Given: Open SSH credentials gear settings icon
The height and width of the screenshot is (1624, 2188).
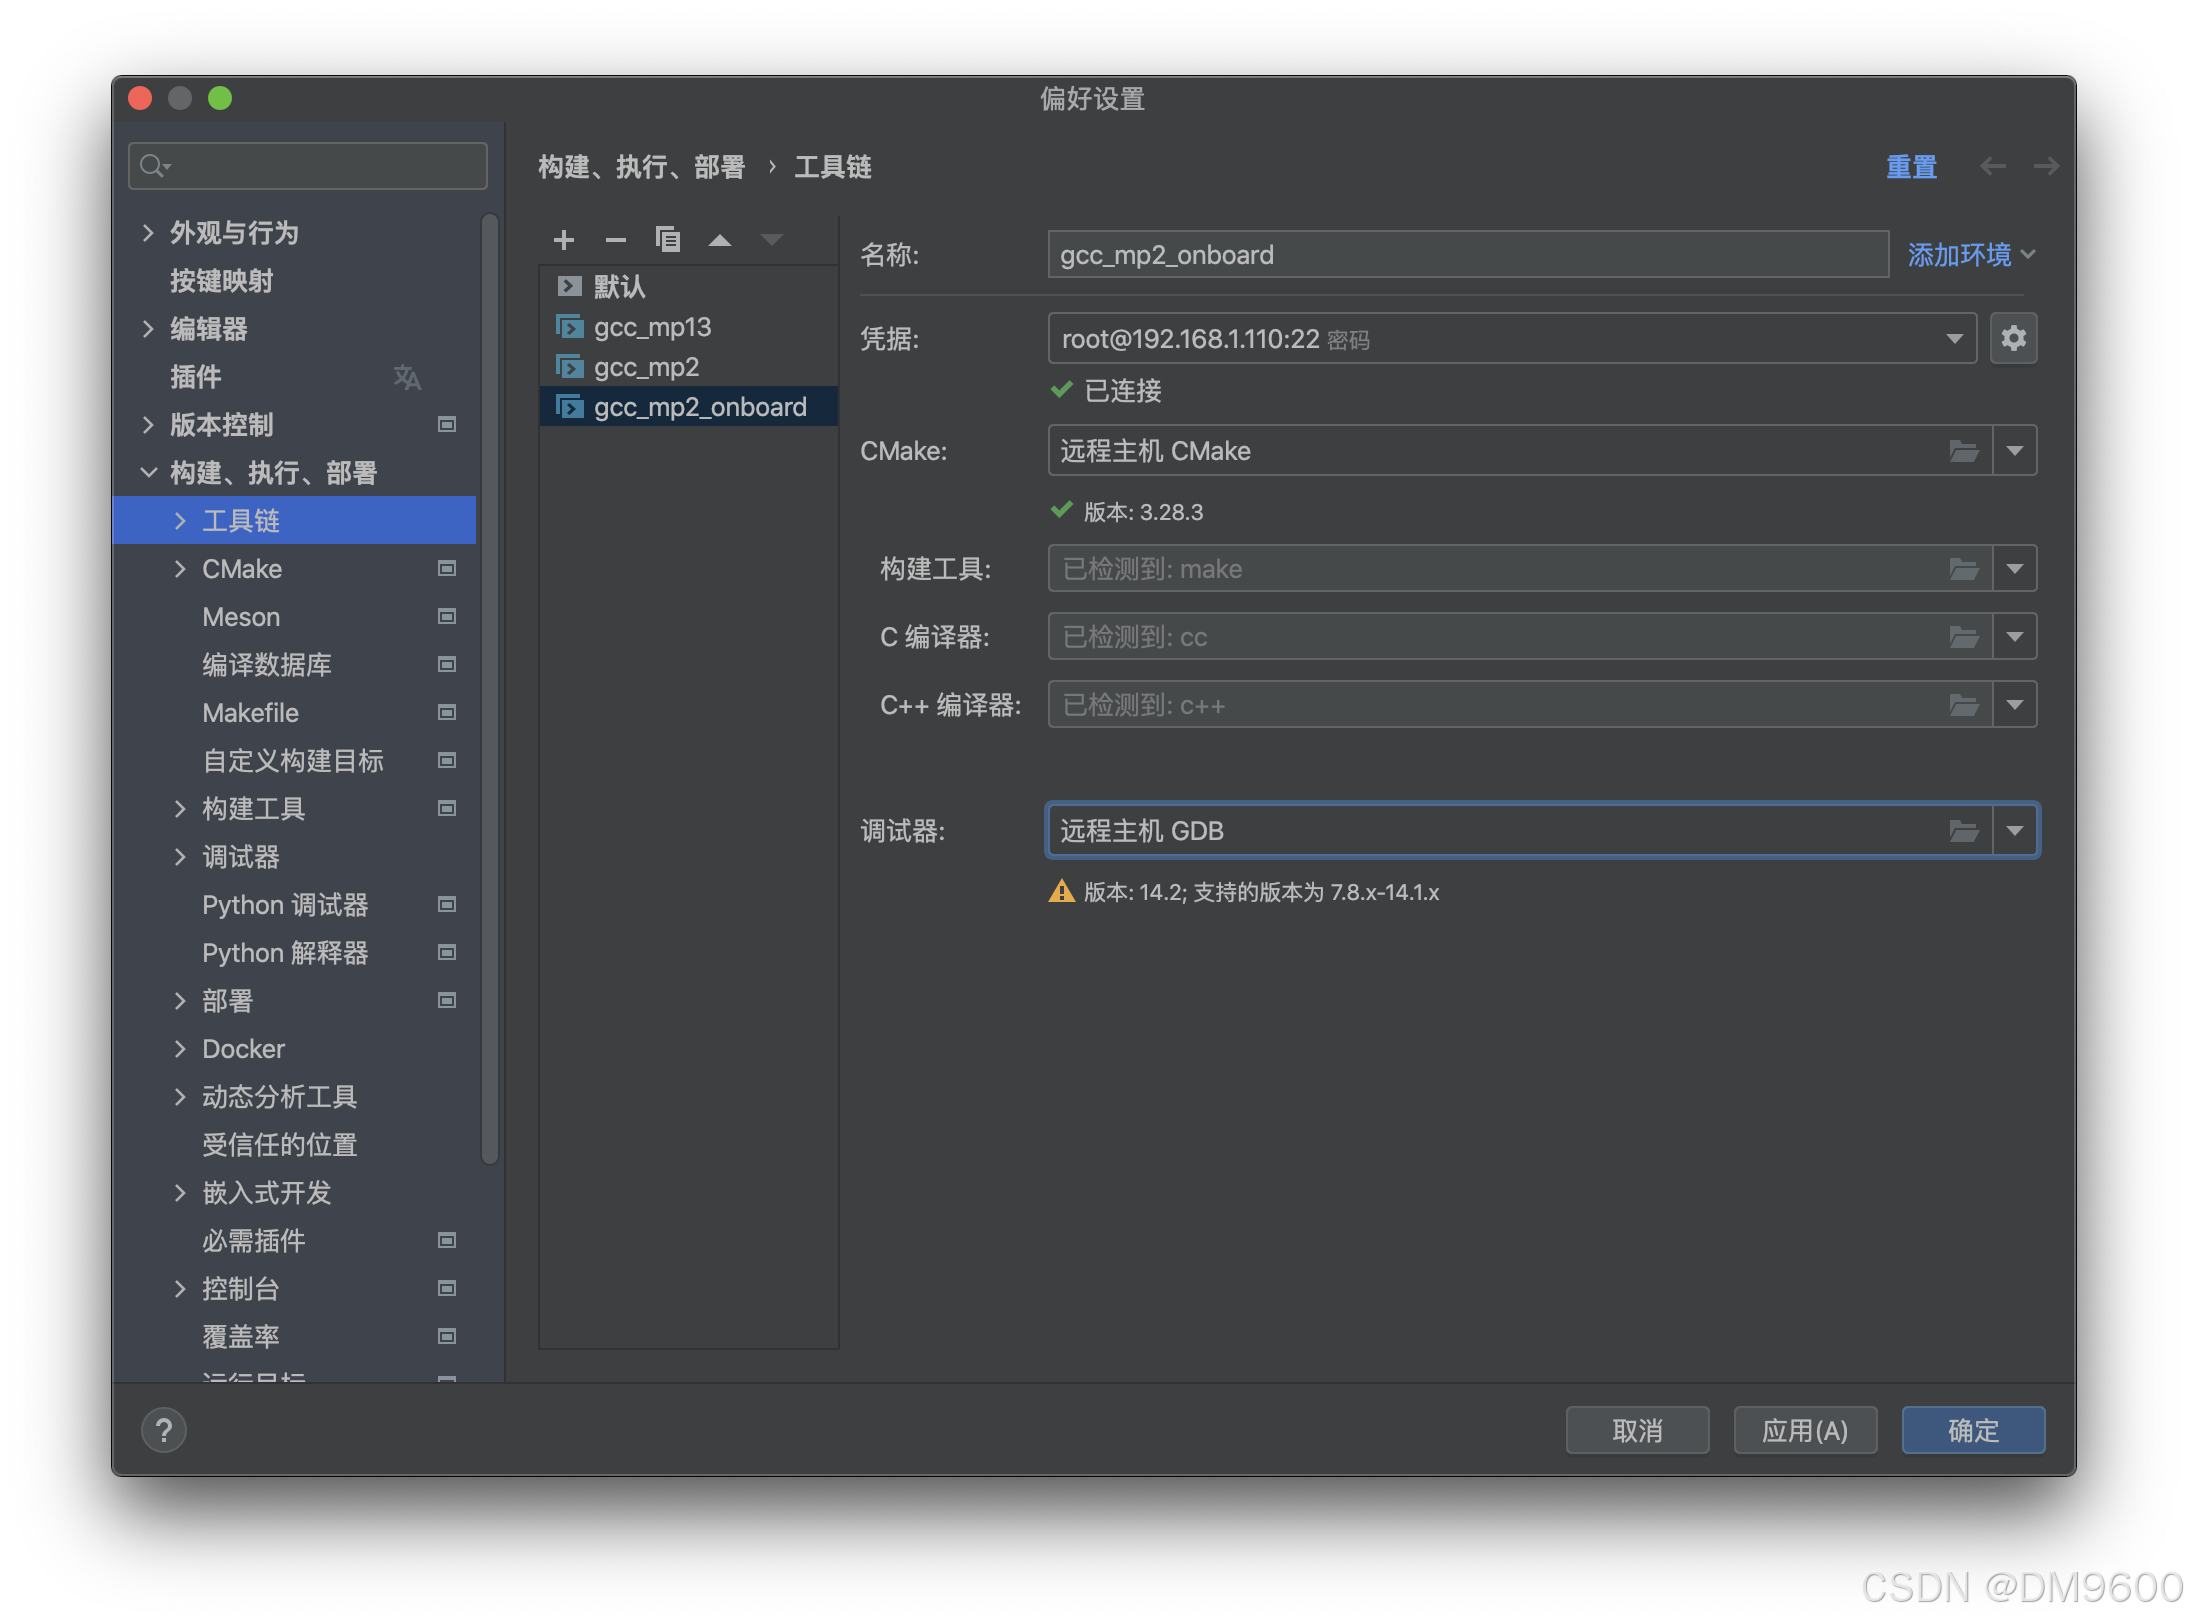Looking at the screenshot, I should coord(2013,339).
